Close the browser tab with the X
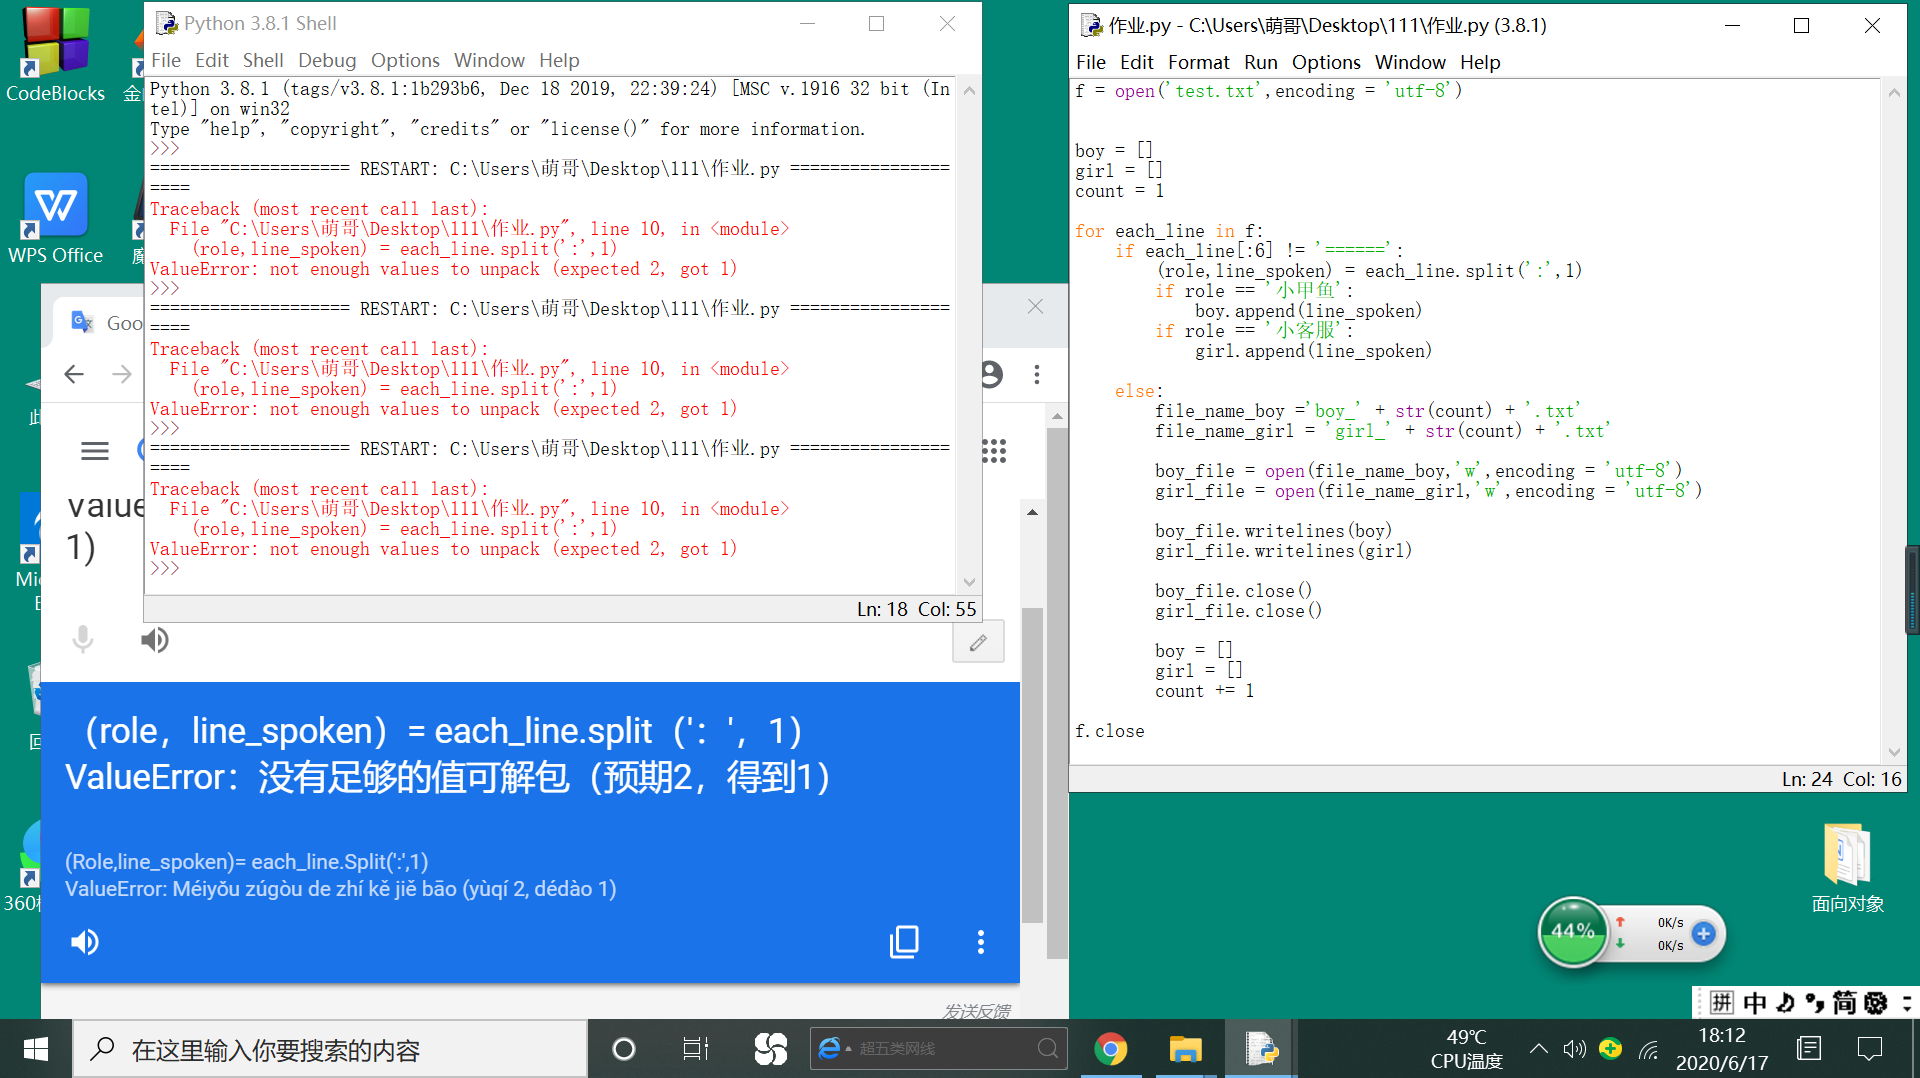Viewport: 1920px width, 1078px height. pos(1035,307)
